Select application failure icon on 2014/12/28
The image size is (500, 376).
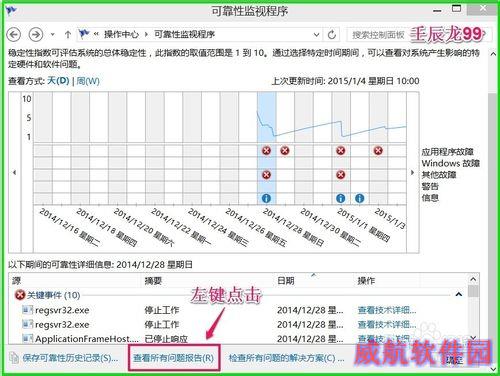[266, 151]
